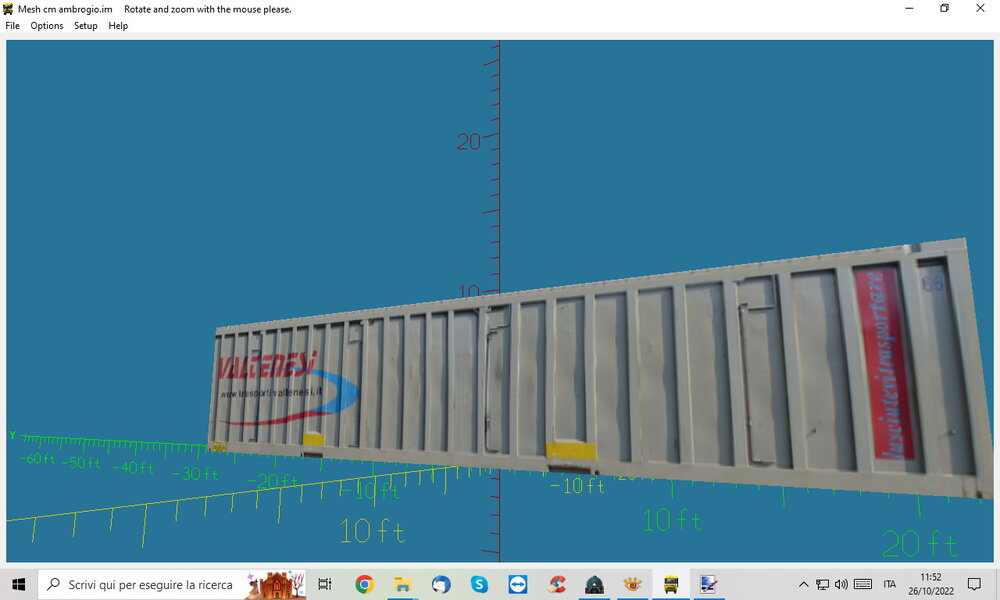Open Task View from the taskbar
Viewport: 1000px width, 600px height.
325,584
